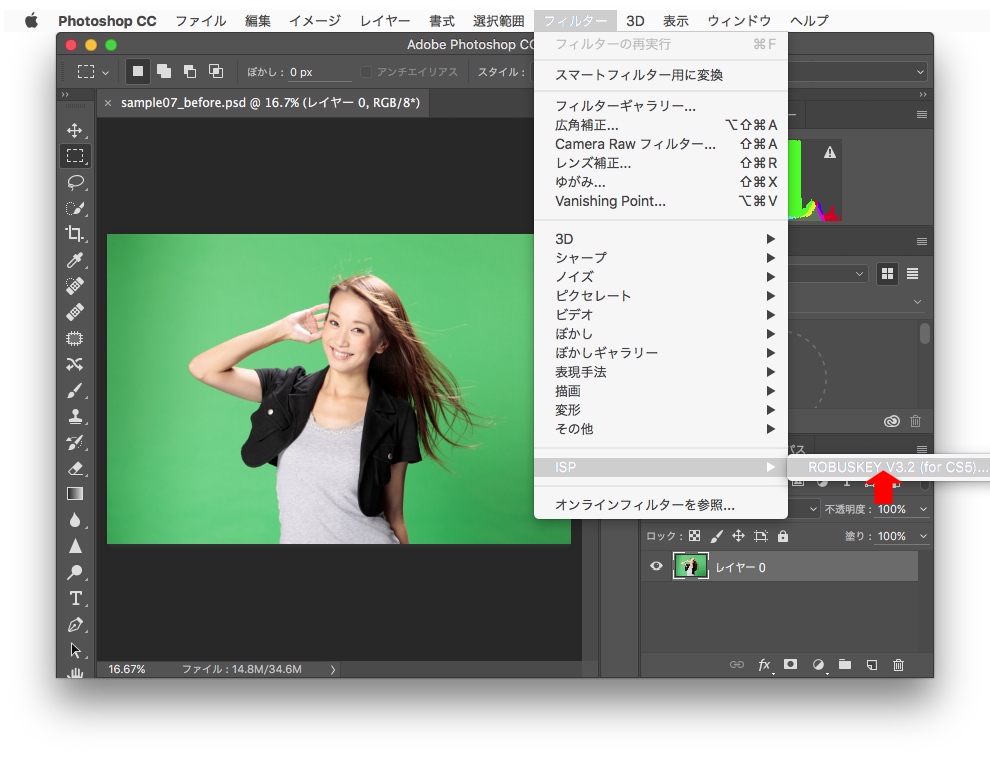Open the ファイル menu
Image resolution: width=990 pixels, height=758 pixels.
coord(201,21)
